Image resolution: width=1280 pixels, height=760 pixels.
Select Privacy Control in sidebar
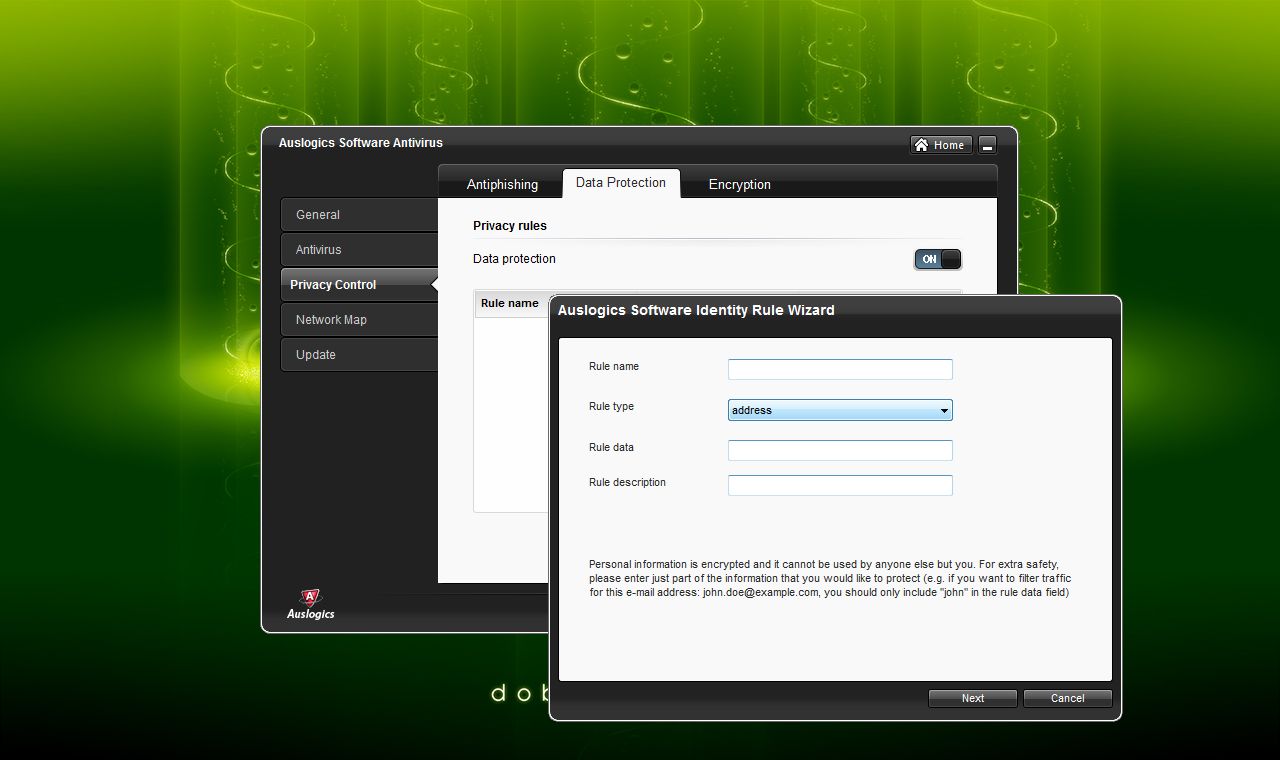pyautogui.click(x=360, y=285)
